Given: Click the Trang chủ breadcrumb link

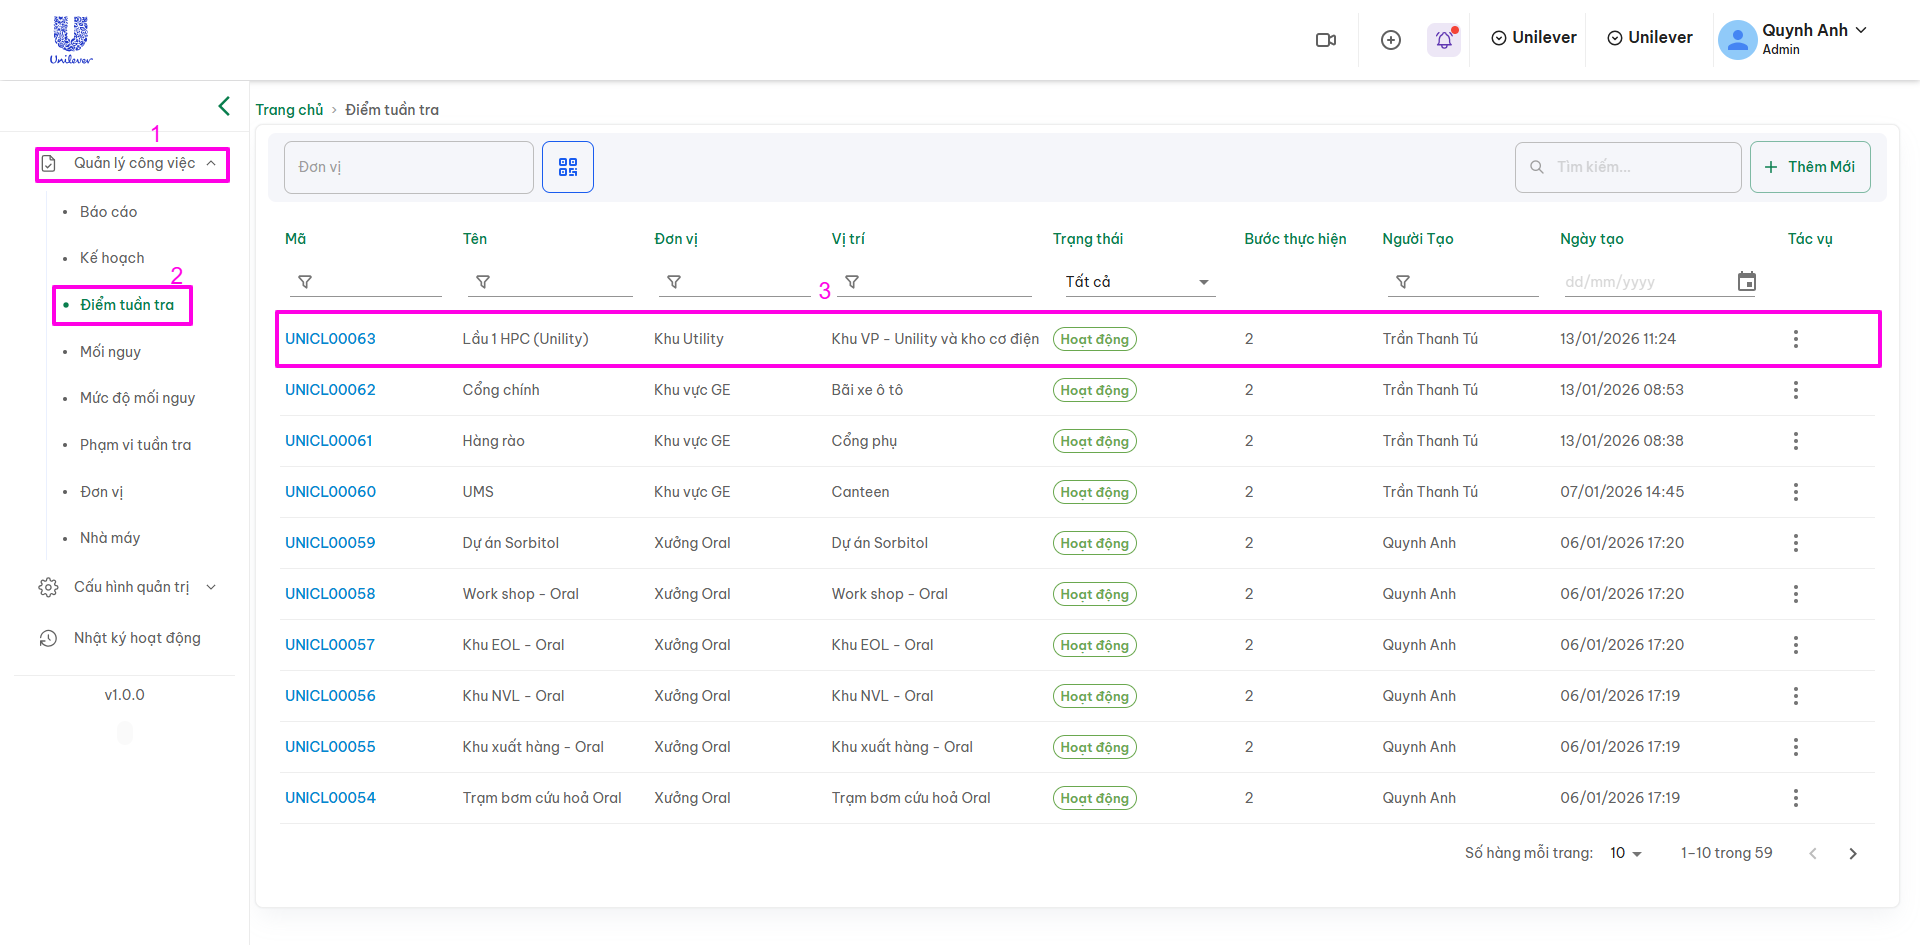Looking at the screenshot, I should click(289, 110).
